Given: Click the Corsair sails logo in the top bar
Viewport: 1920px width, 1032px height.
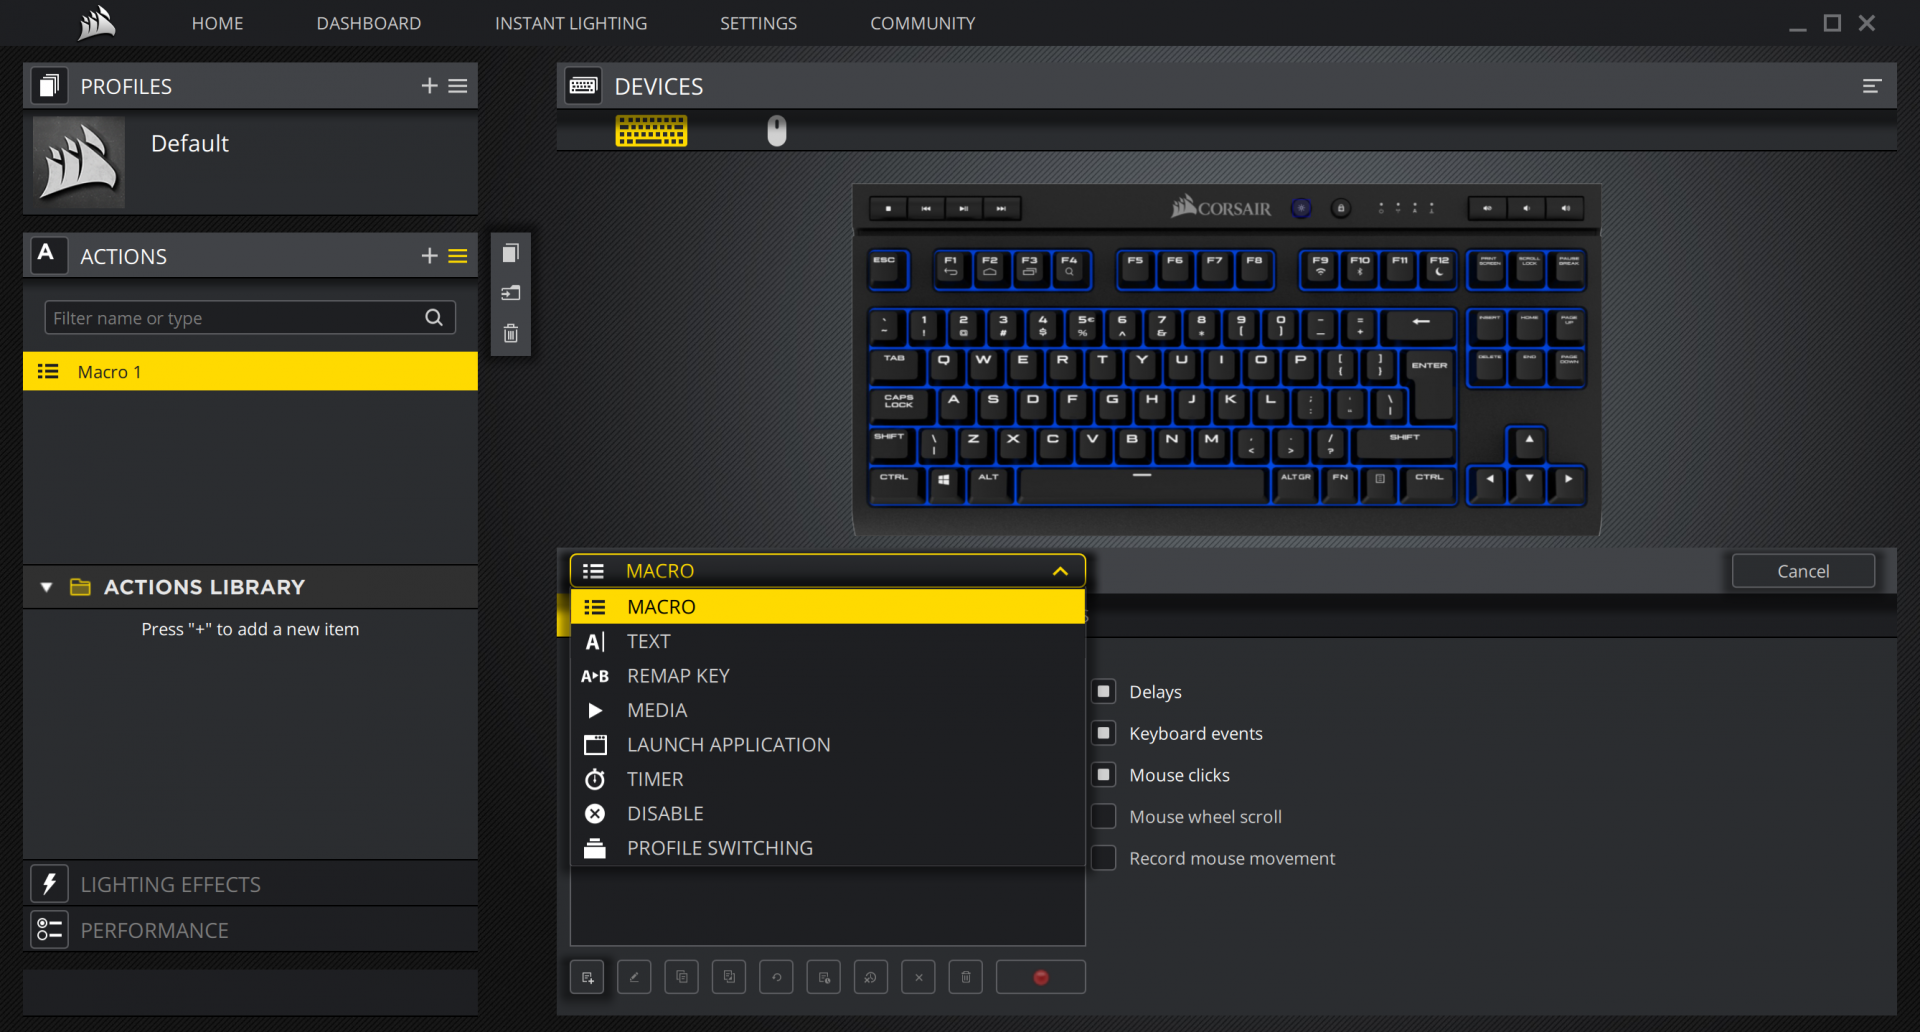Looking at the screenshot, I should tap(97, 23).
